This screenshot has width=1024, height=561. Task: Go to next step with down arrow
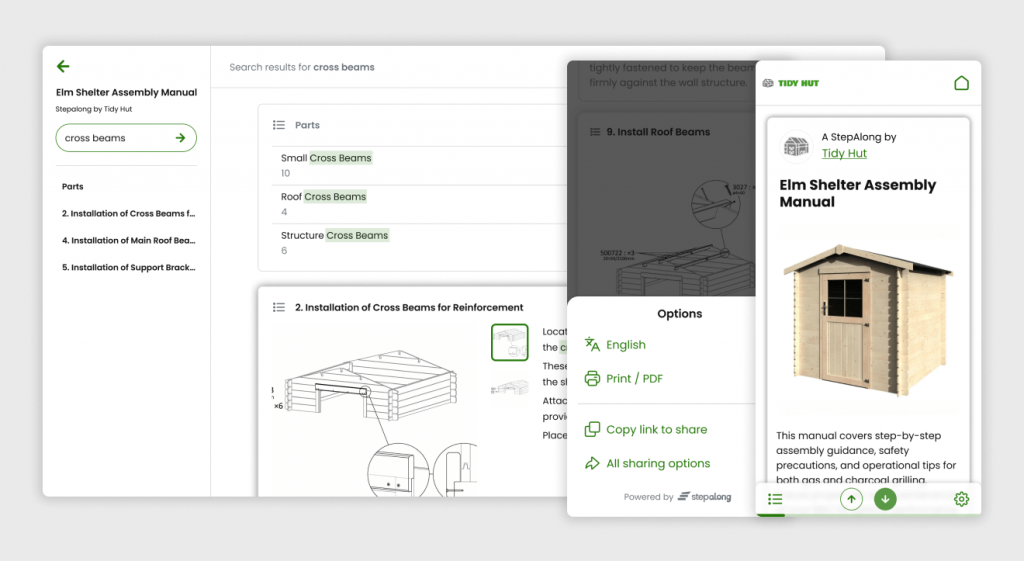tap(886, 499)
